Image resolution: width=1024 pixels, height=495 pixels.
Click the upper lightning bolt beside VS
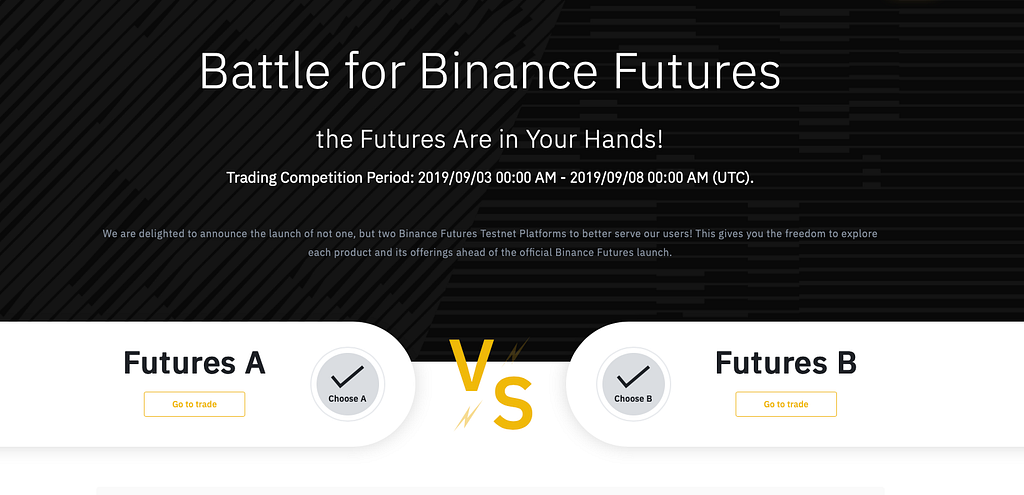[515, 351]
